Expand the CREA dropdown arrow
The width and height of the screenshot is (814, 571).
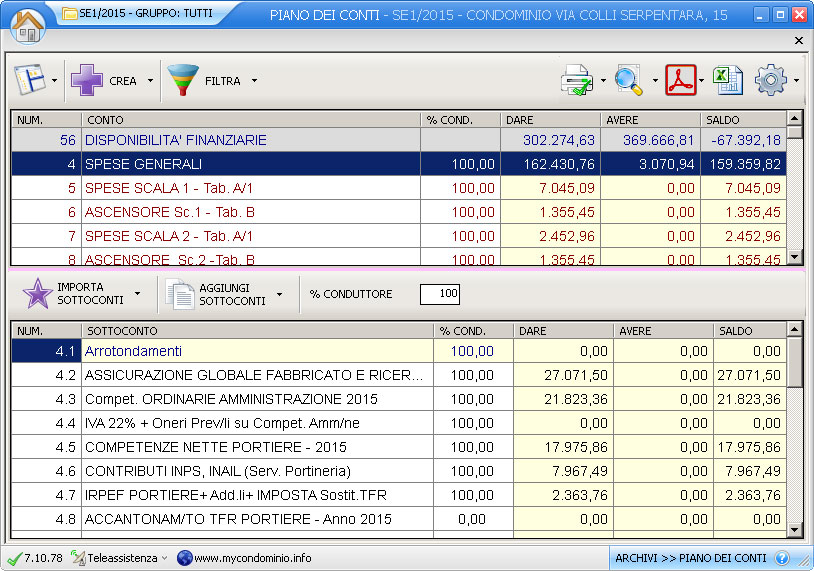(150, 81)
